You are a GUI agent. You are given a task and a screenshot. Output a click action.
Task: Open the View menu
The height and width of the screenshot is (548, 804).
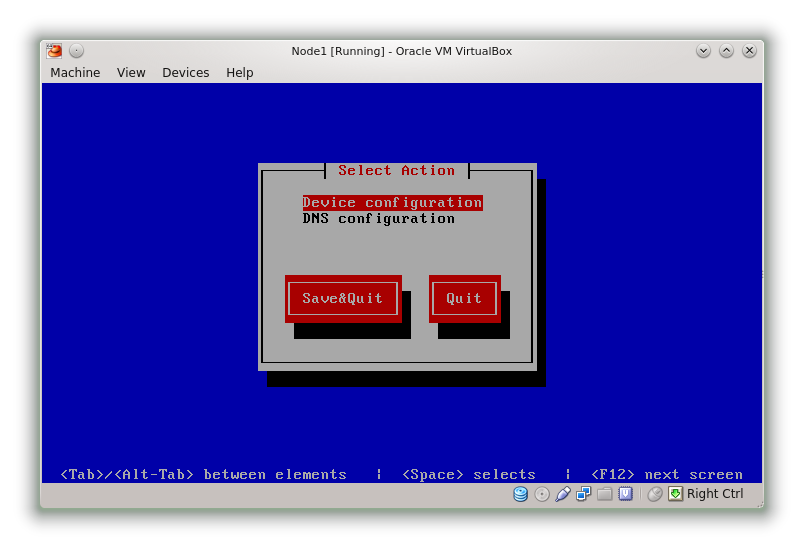coord(131,73)
